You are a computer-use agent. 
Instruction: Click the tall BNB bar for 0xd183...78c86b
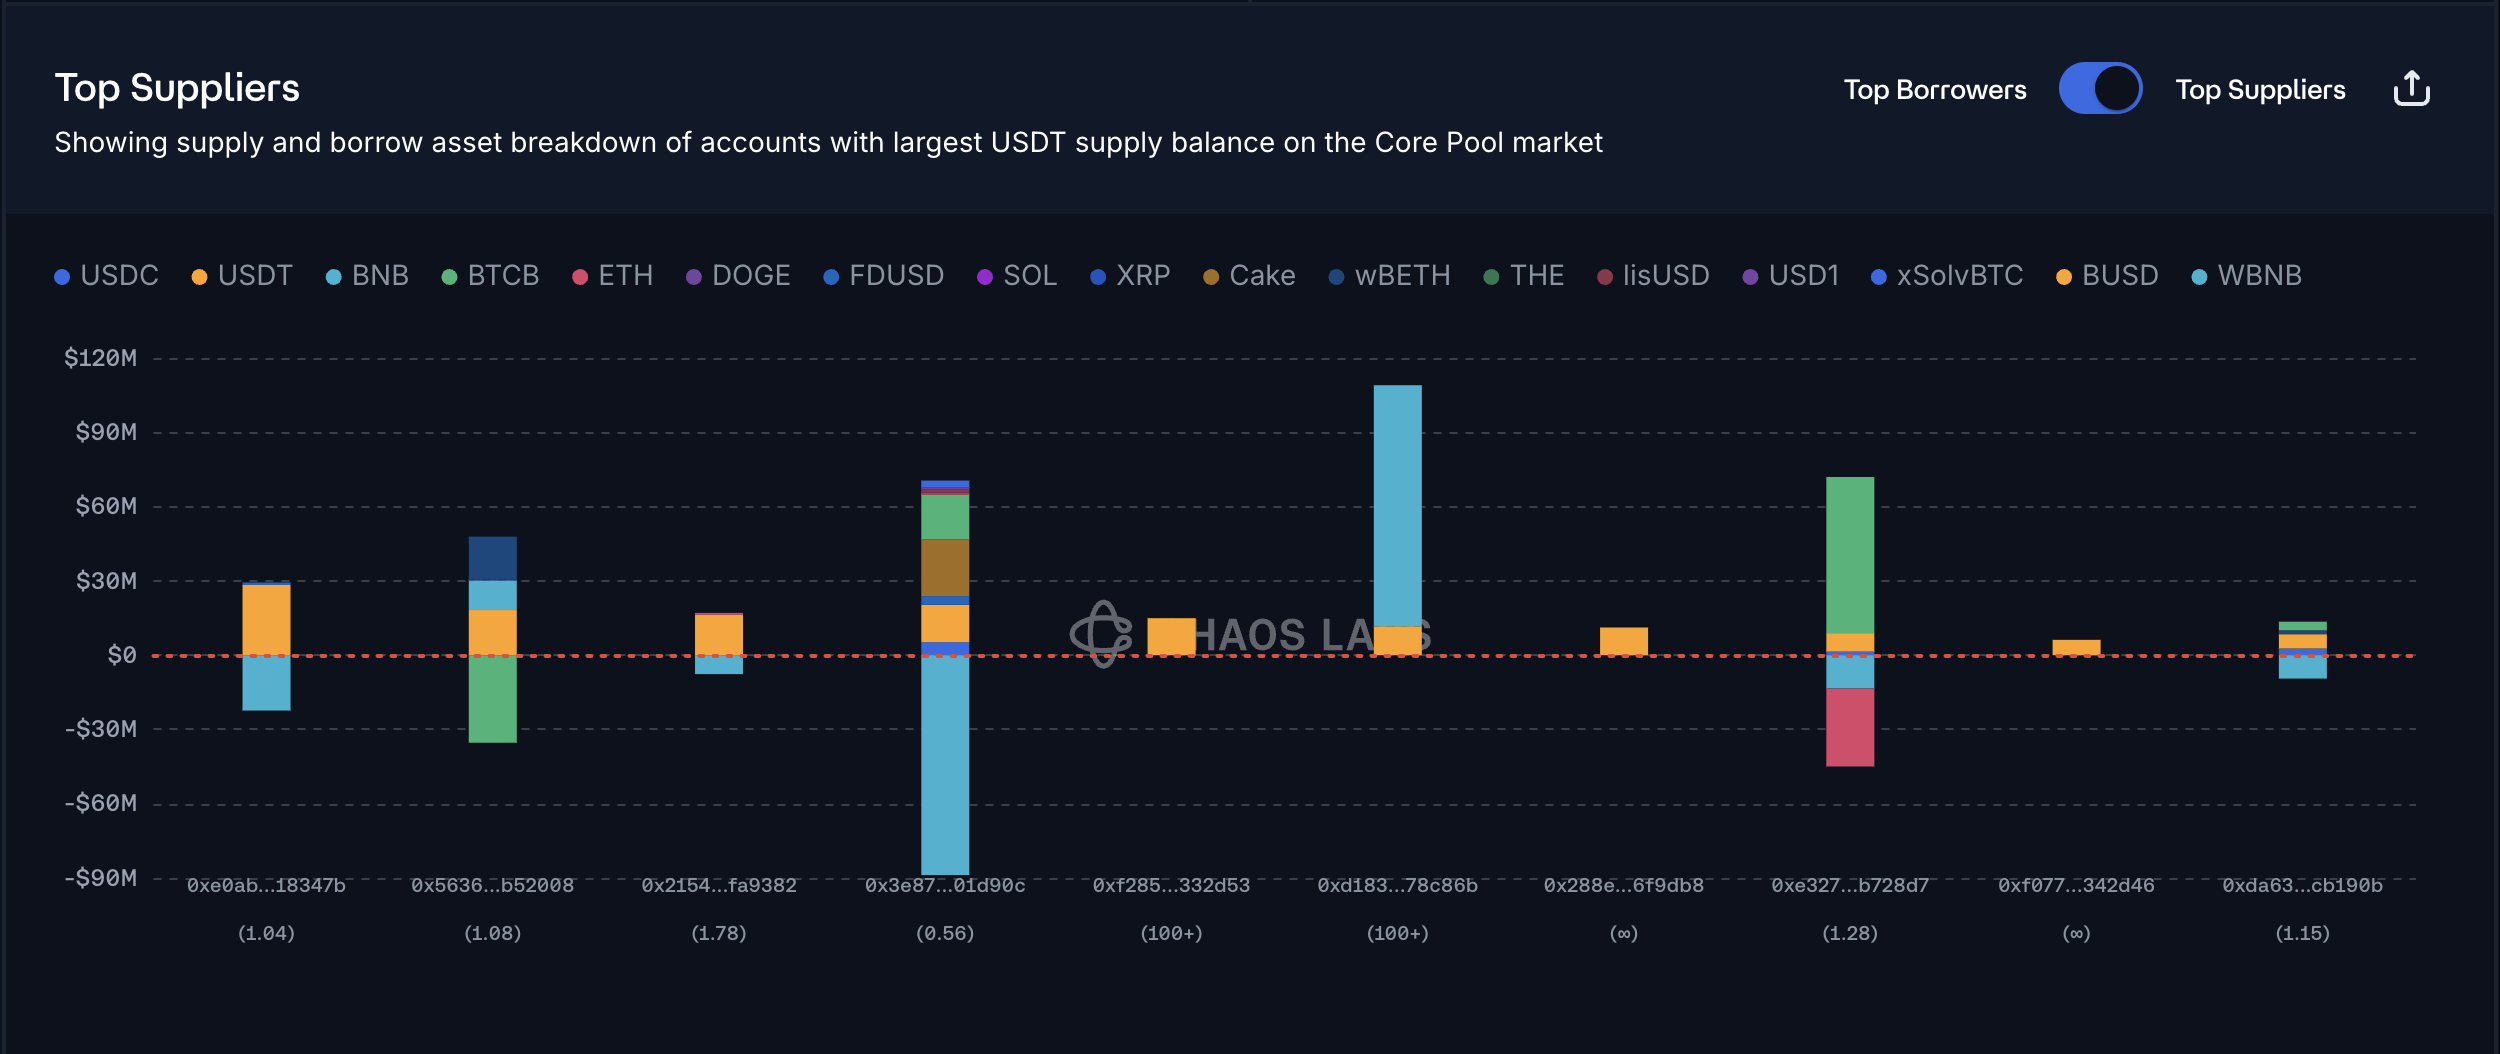click(1397, 505)
